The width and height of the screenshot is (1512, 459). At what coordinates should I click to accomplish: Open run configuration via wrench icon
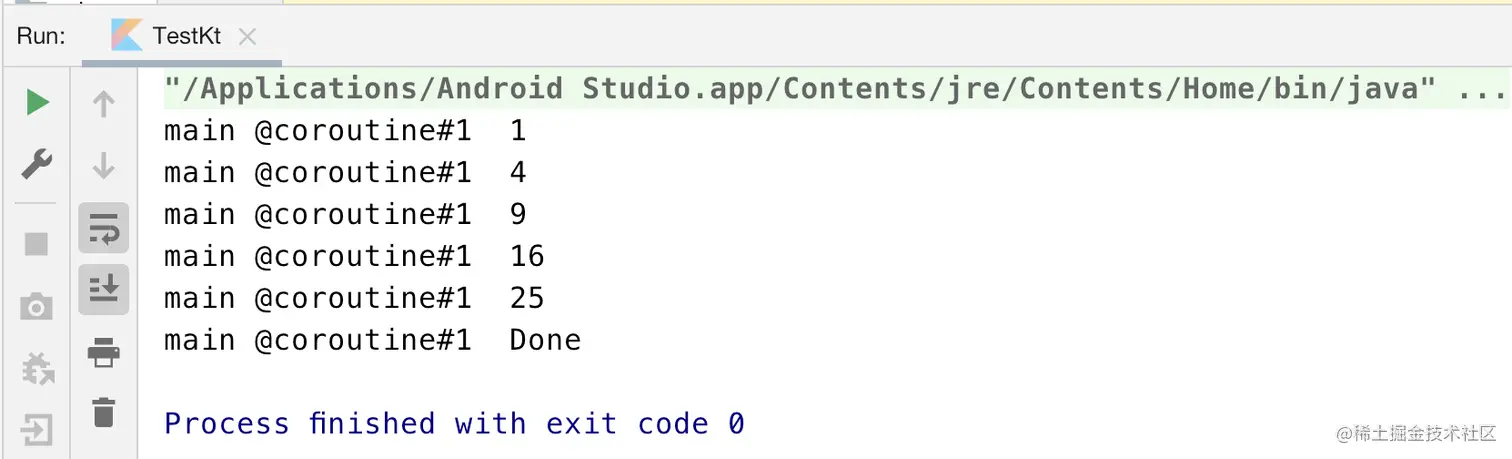coord(37,163)
